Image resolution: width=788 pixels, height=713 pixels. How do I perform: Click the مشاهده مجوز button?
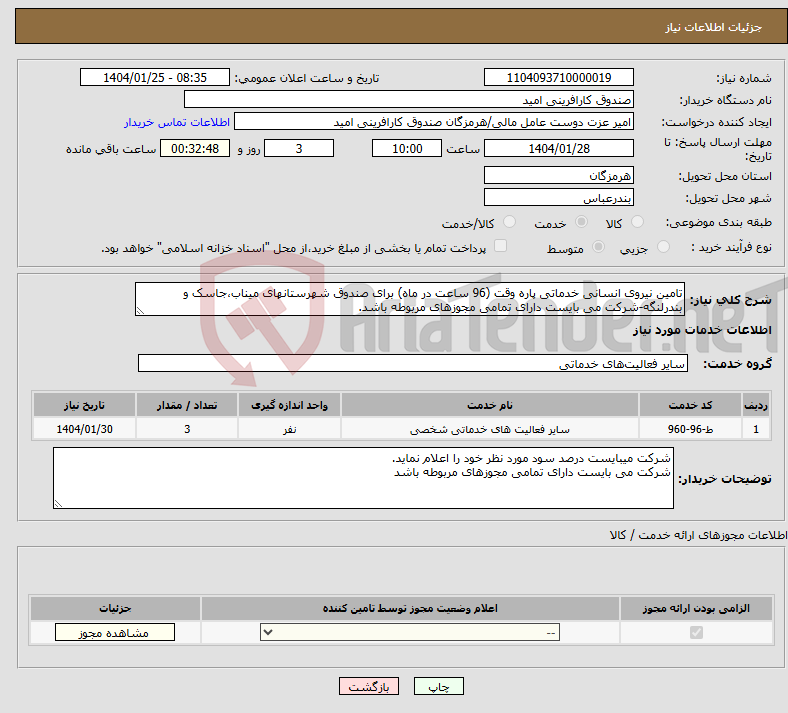point(115,632)
